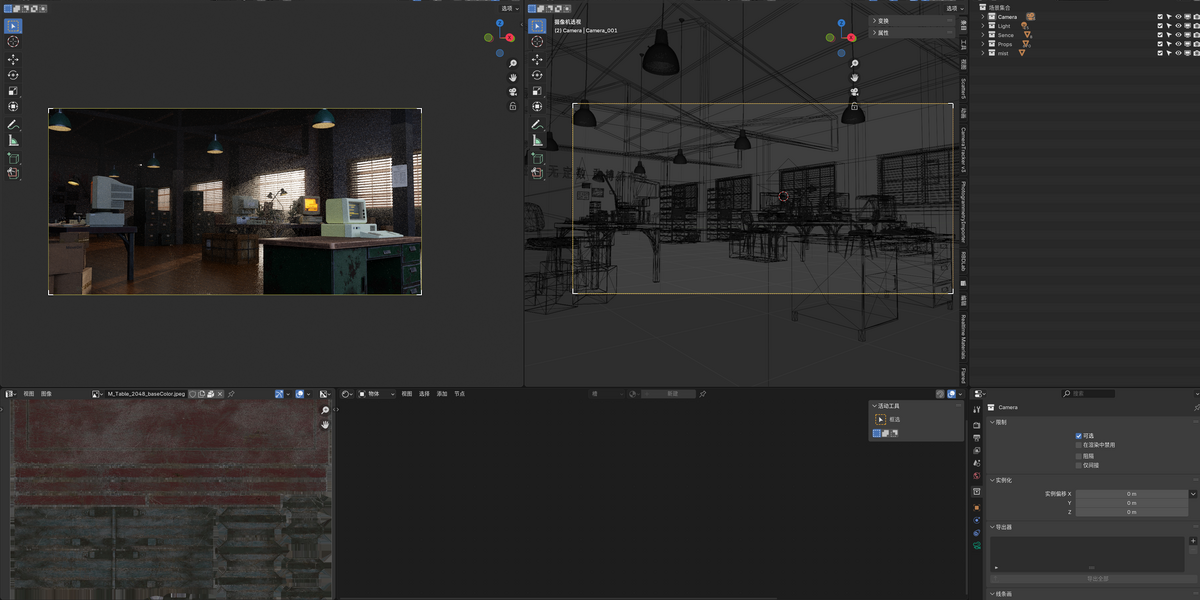
Task: Uncheck the Props collection exclude checkbox
Action: coord(1160,44)
